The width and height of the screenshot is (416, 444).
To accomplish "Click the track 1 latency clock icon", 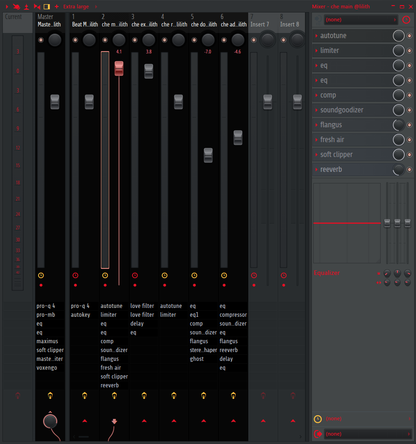I will 75,275.
